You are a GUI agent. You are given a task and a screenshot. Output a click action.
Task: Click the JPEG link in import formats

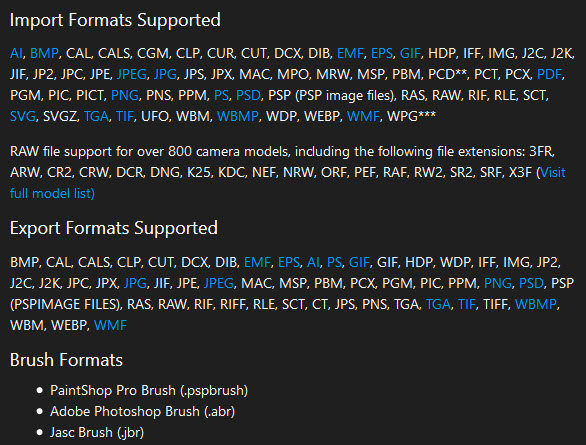pyautogui.click(x=132, y=74)
